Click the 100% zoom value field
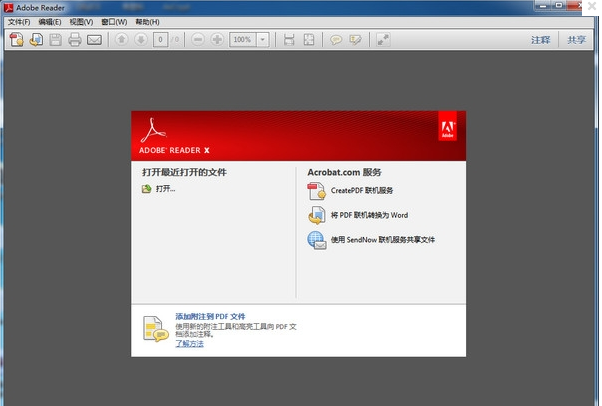Image resolution: width=602 pixels, height=406 pixels. tap(243, 40)
